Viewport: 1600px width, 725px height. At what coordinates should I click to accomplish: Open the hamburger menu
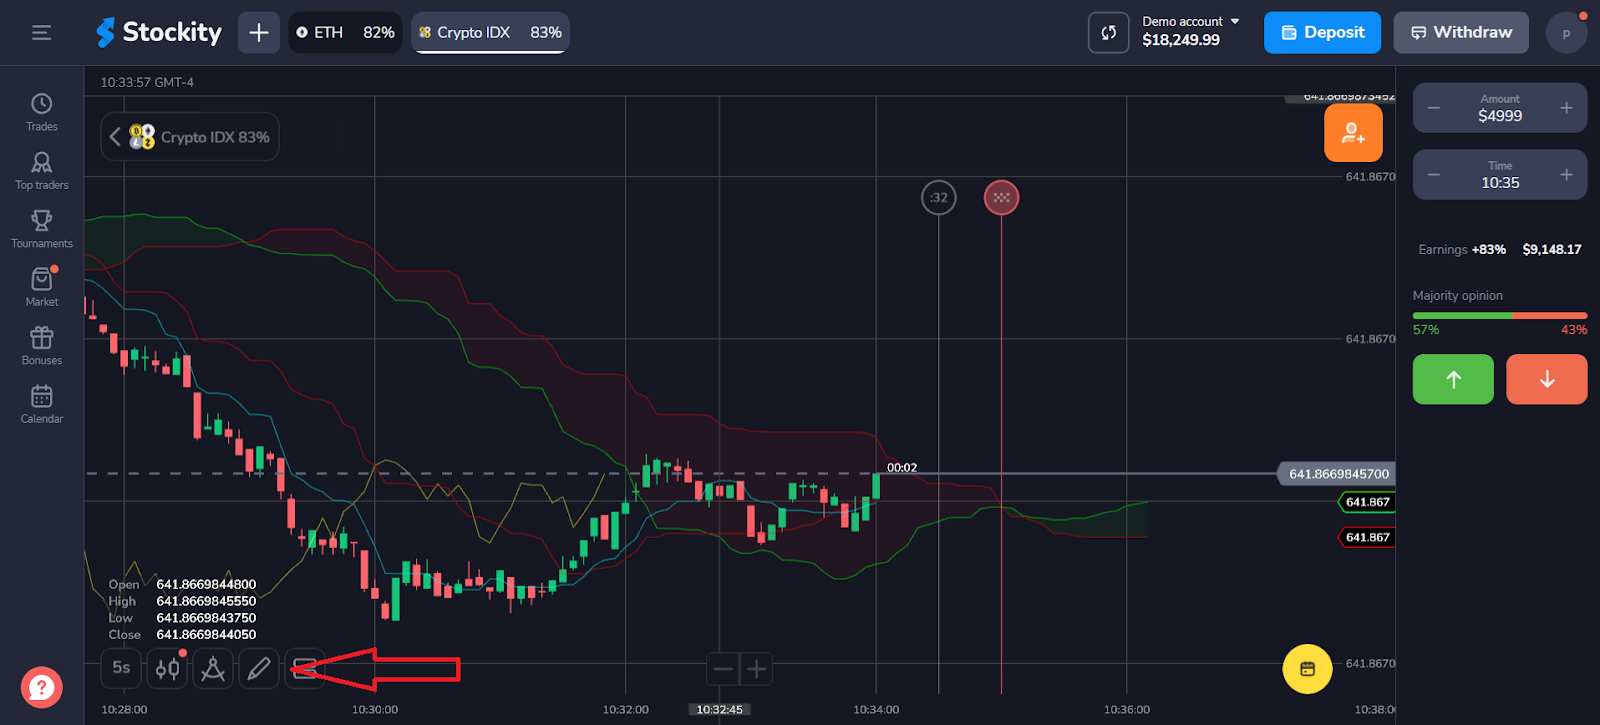(x=41, y=33)
